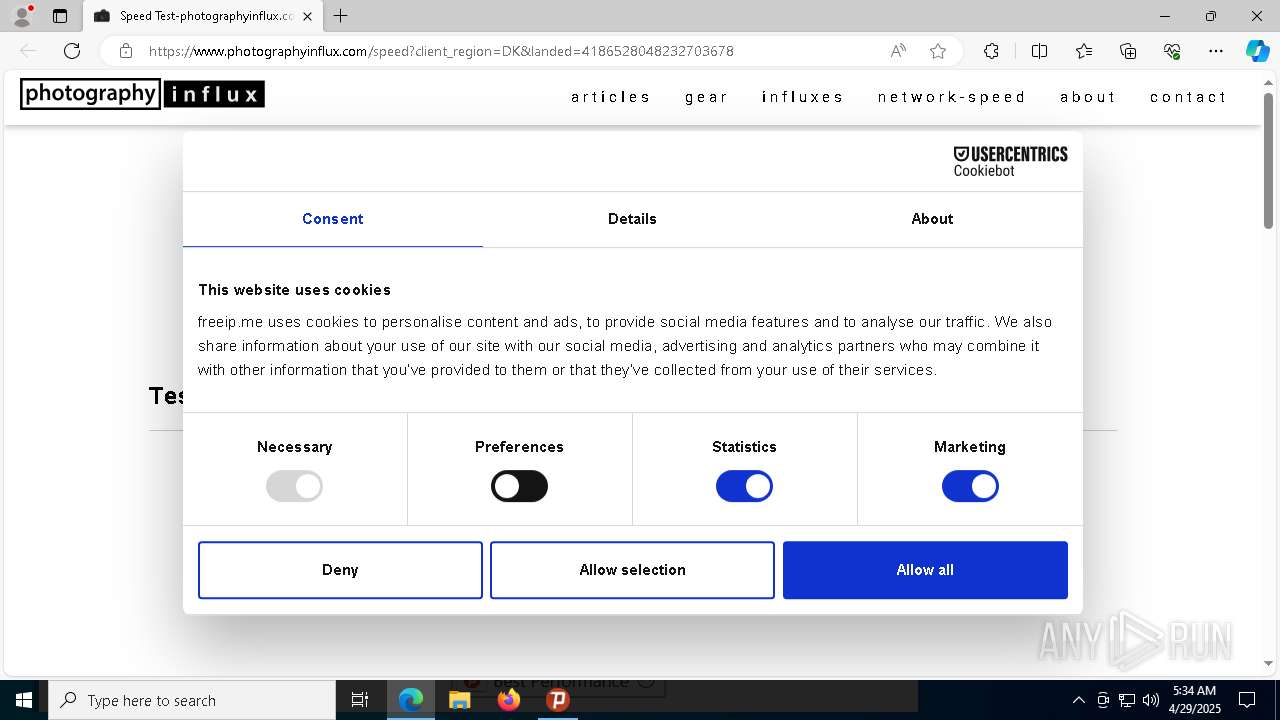Click the Deny button
This screenshot has width=1280, height=720.
click(x=340, y=570)
